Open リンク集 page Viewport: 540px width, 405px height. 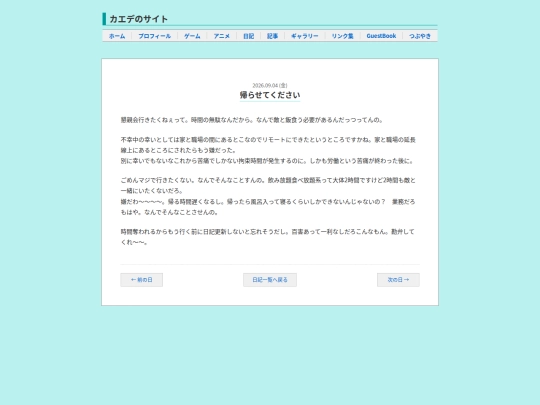tap(342, 36)
